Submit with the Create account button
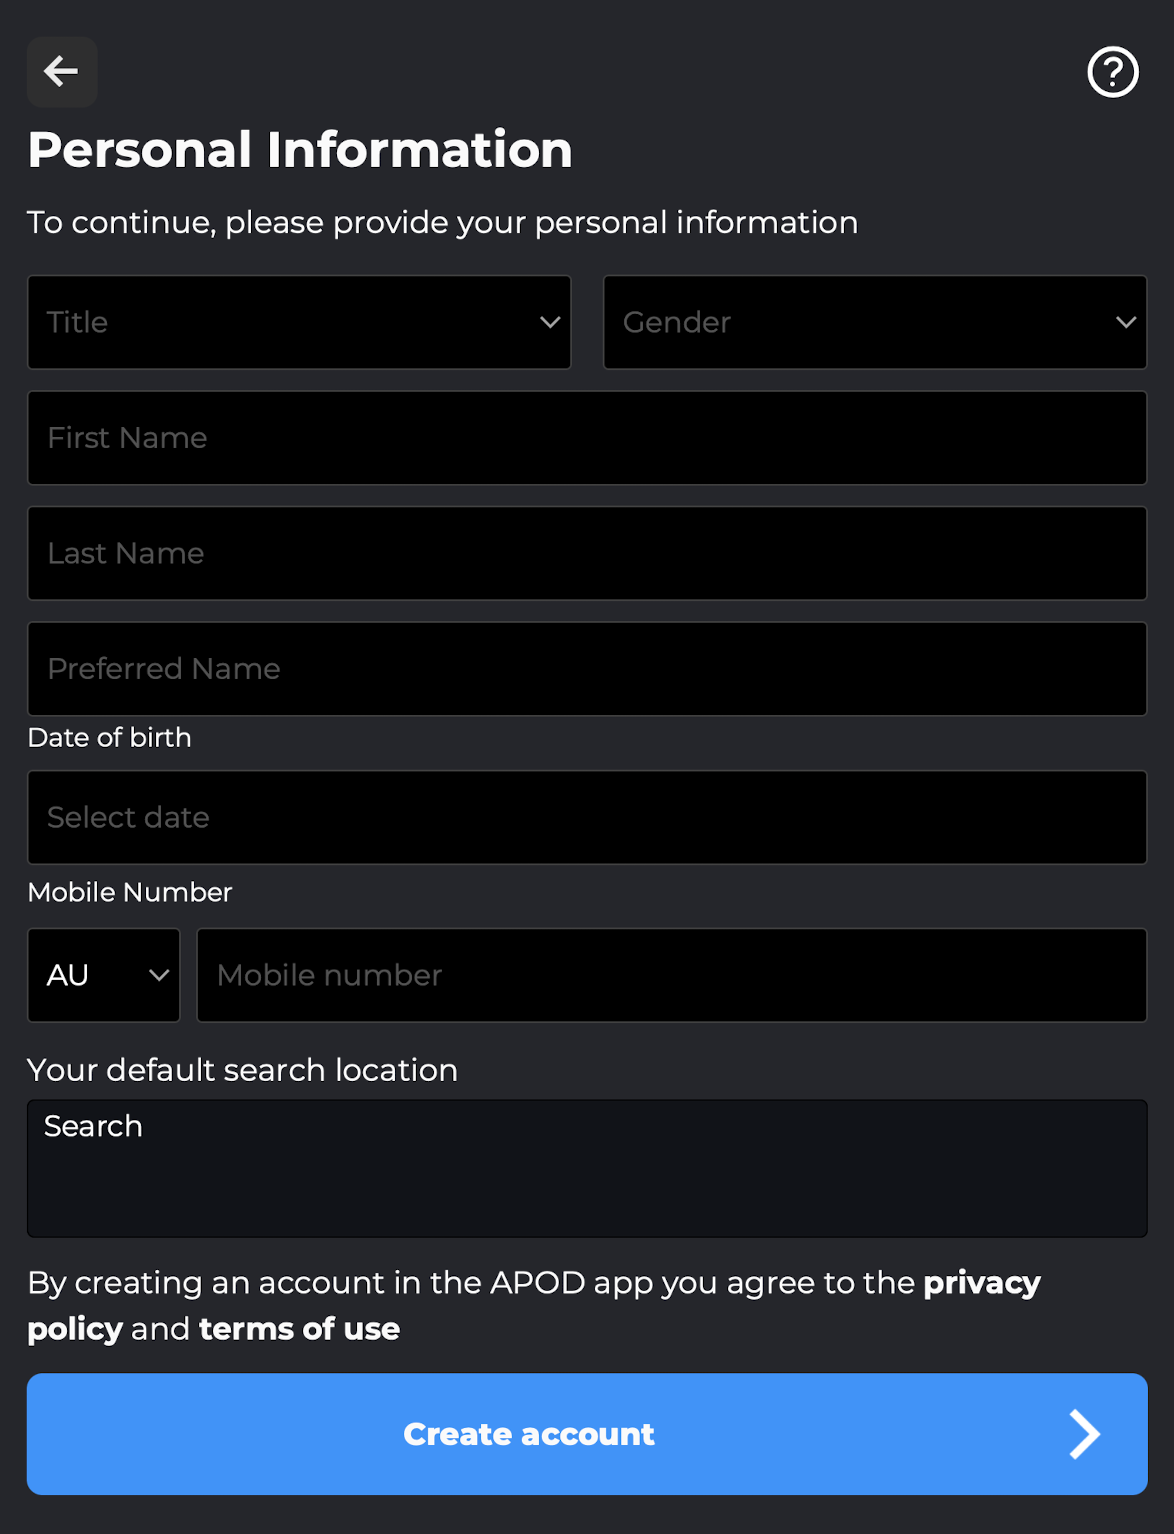Viewport: 1174px width, 1534px height. pyautogui.click(x=587, y=1434)
